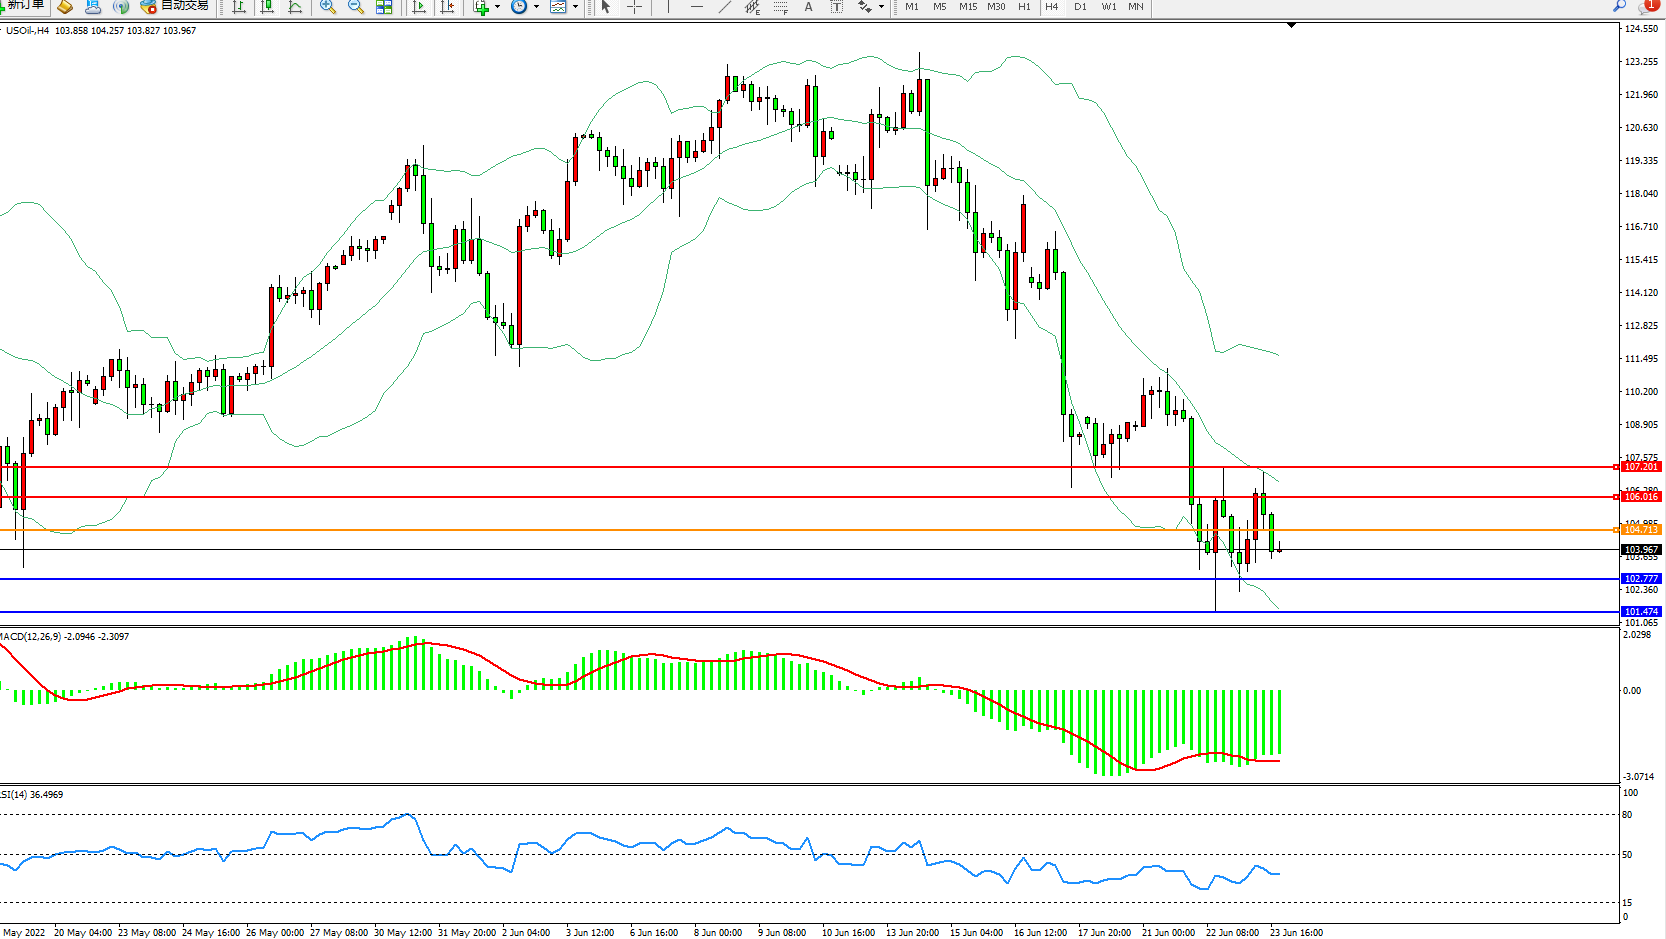Expand the chart templates dropdown arrow
The height and width of the screenshot is (939, 1666).
pos(575,7)
